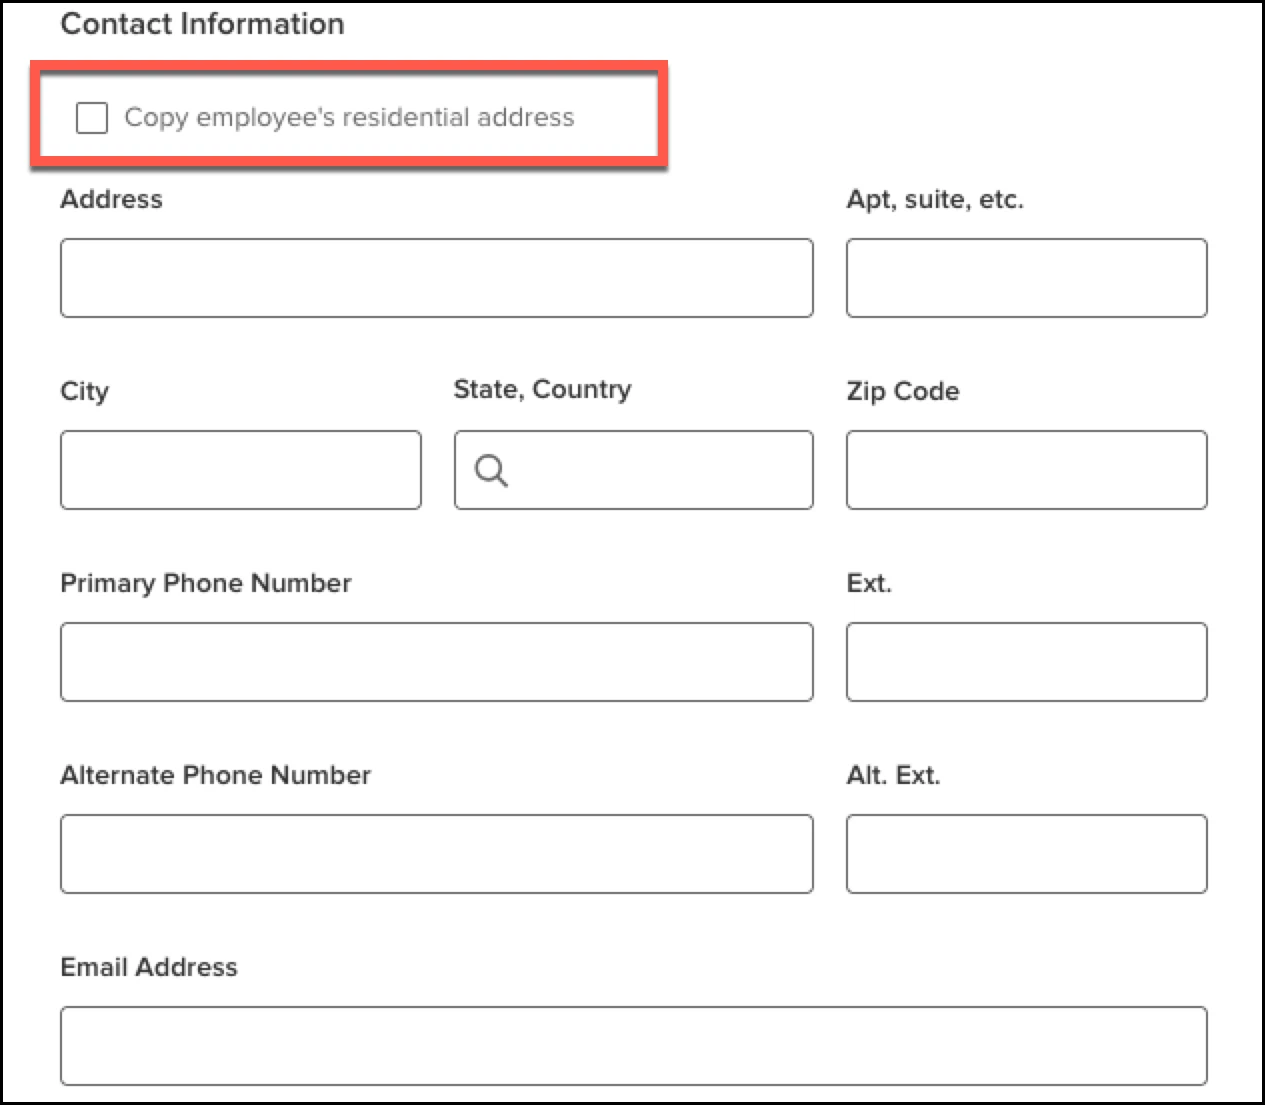Click the Zip Code label text
Screen dimensions: 1265x1105
(903, 391)
